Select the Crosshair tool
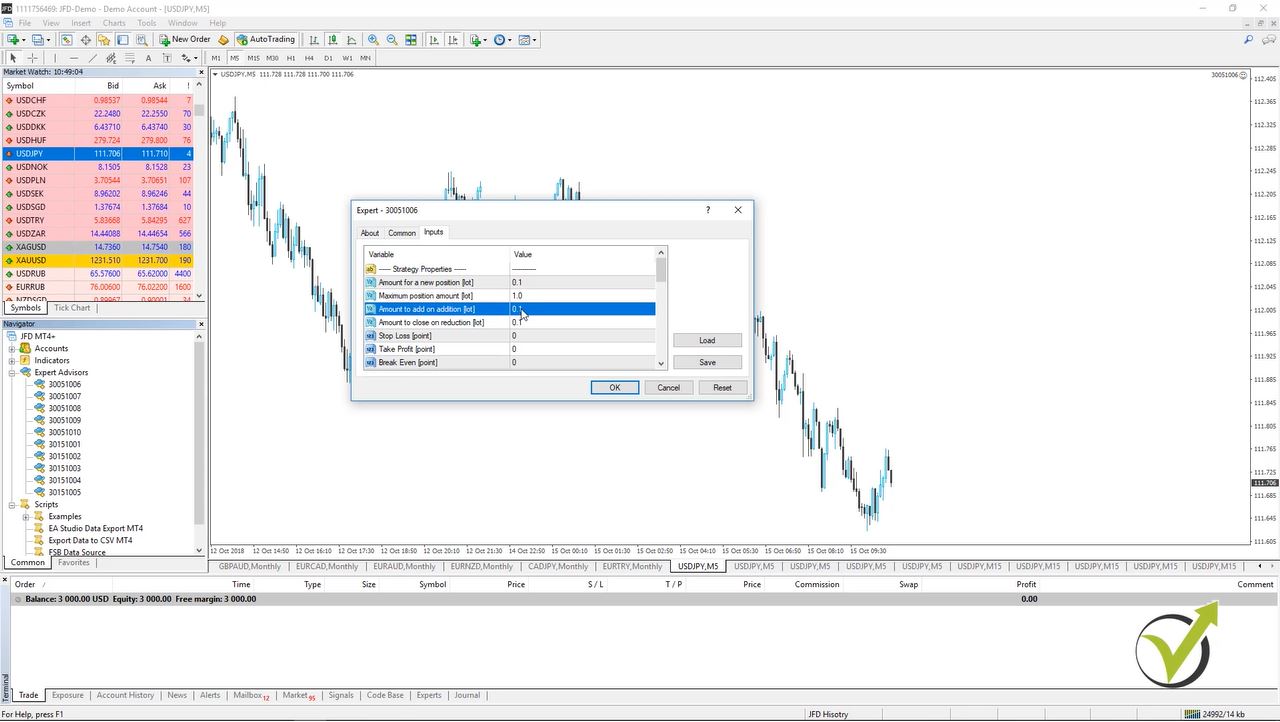 tap(31, 57)
